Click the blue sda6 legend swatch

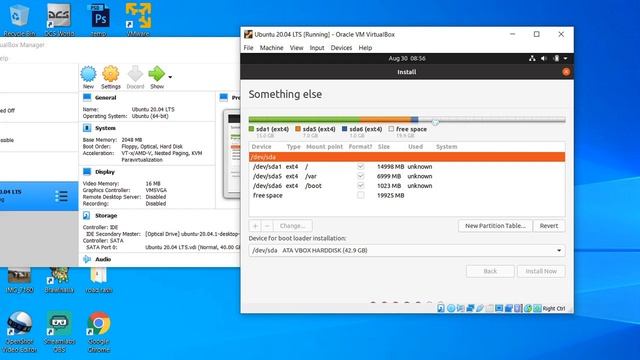tap(344, 129)
